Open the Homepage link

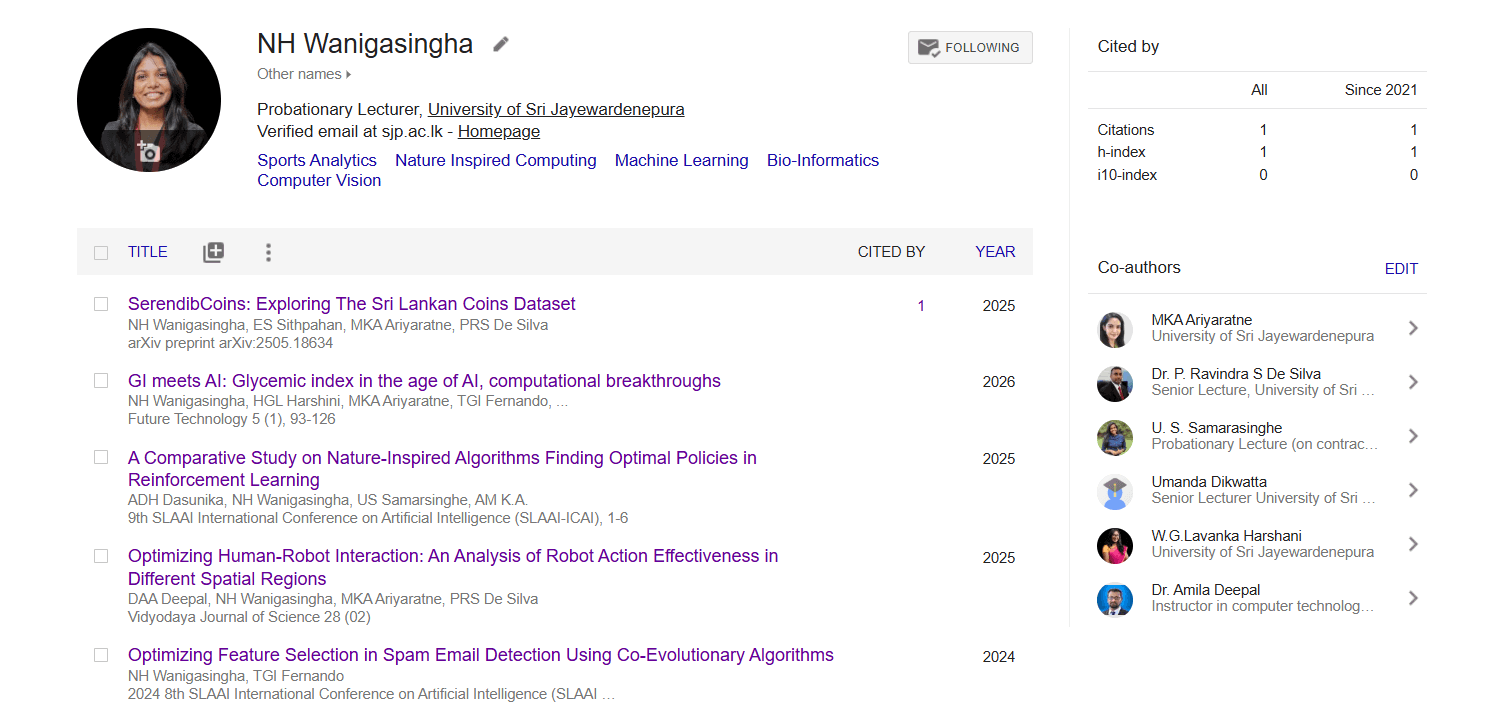498,131
